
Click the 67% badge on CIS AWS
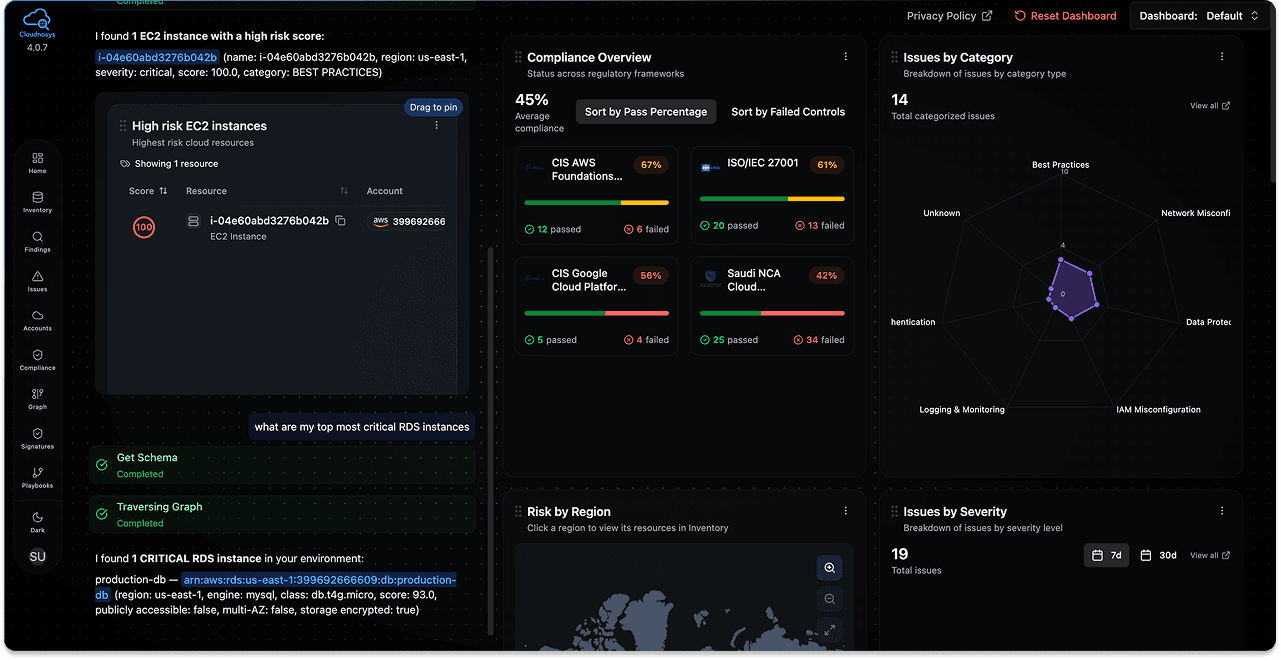[x=651, y=165]
